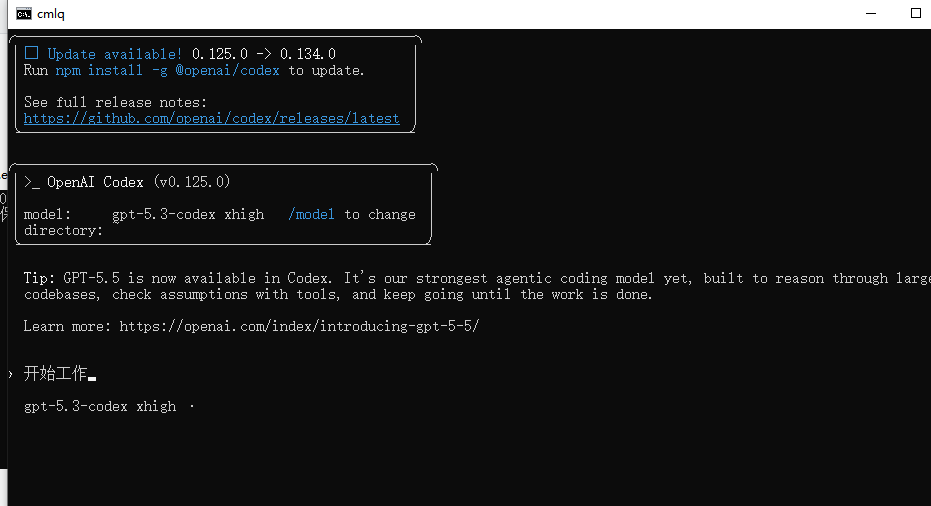
Task: Click the chevron before the 开始工作 prompt
Action: tap(11, 374)
